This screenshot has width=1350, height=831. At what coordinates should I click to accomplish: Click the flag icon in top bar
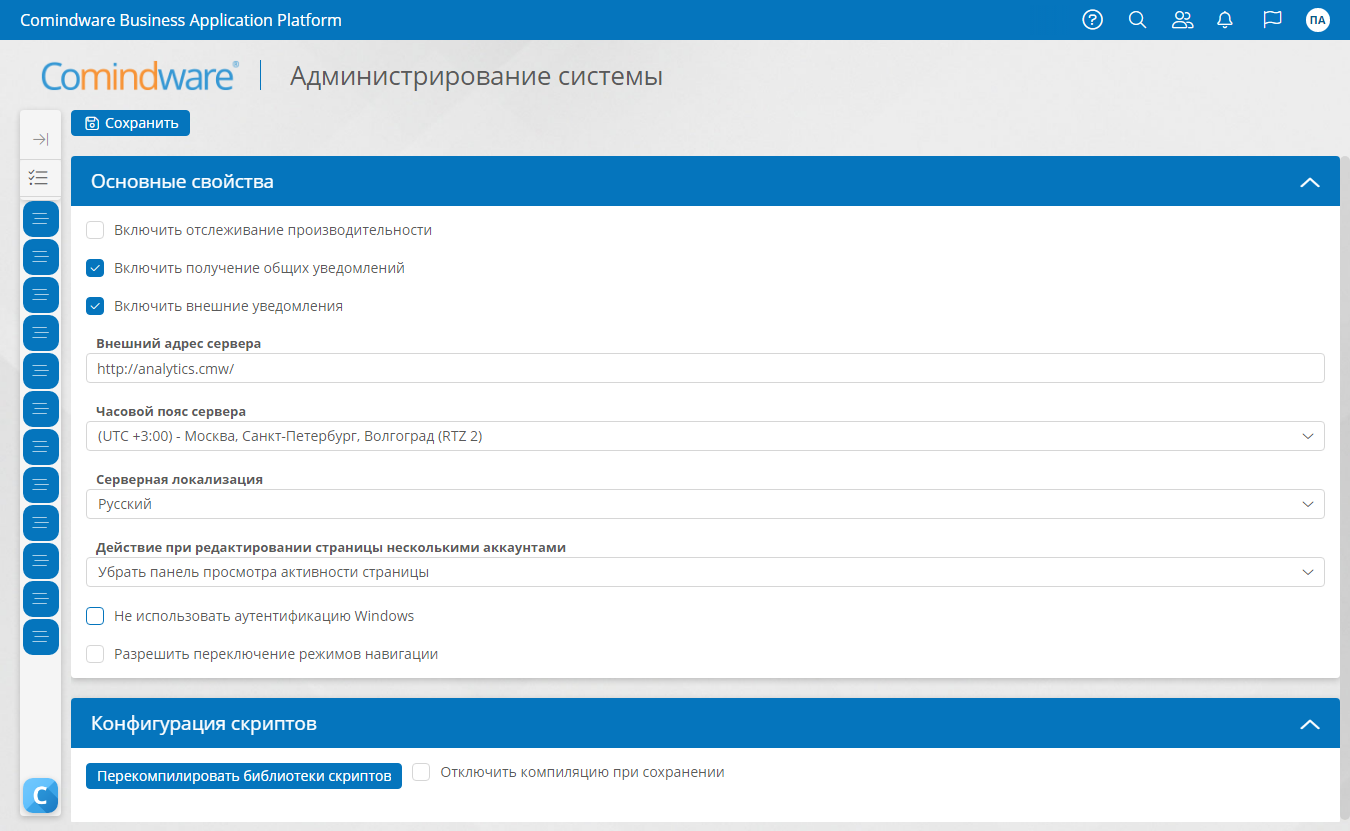(1272, 20)
